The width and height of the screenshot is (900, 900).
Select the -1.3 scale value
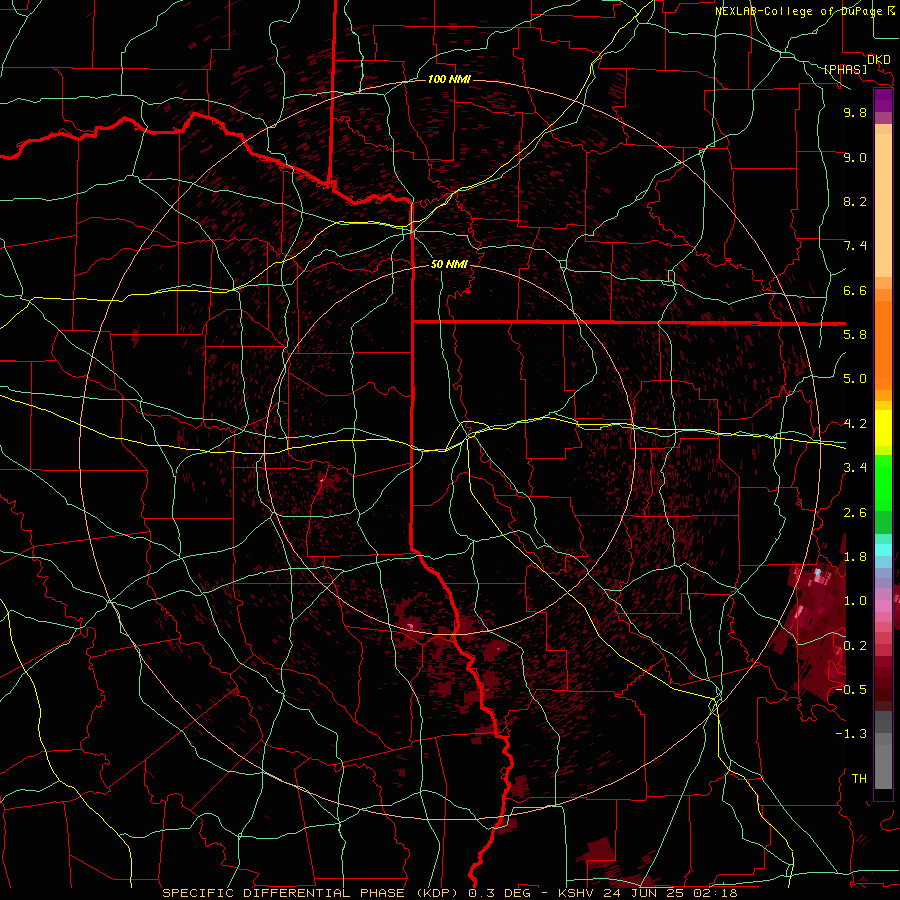[x=851, y=734]
